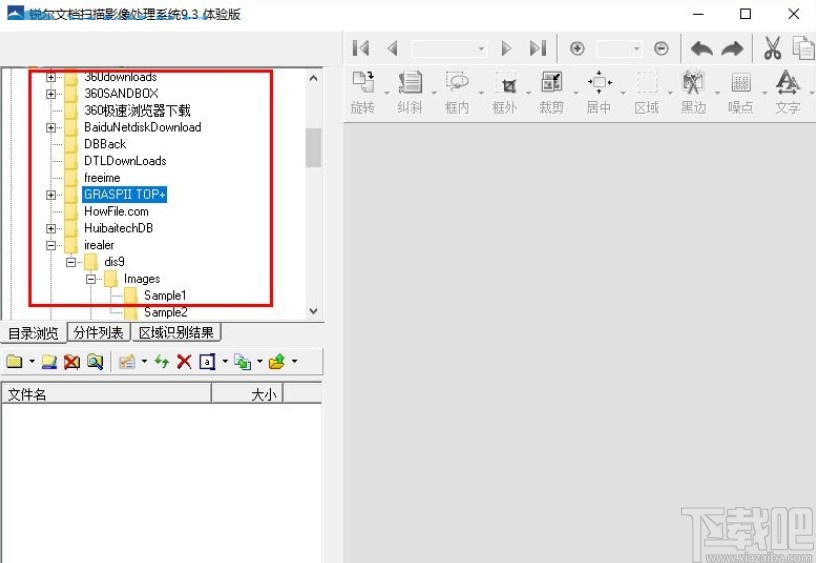
Task: Click the zoom in plus icon
Action: tap(577, 49)
